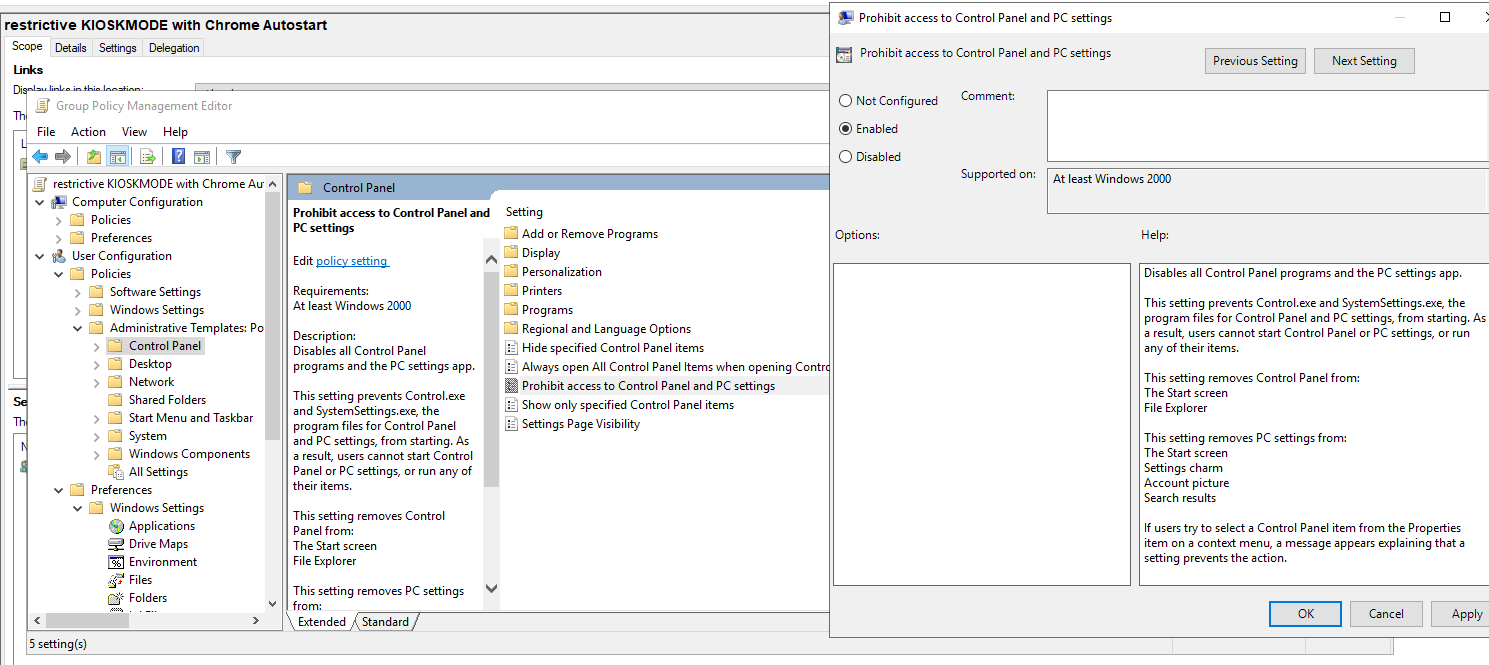Open the File menu in the editor
1489x665 pixels.
click(46, 132)
